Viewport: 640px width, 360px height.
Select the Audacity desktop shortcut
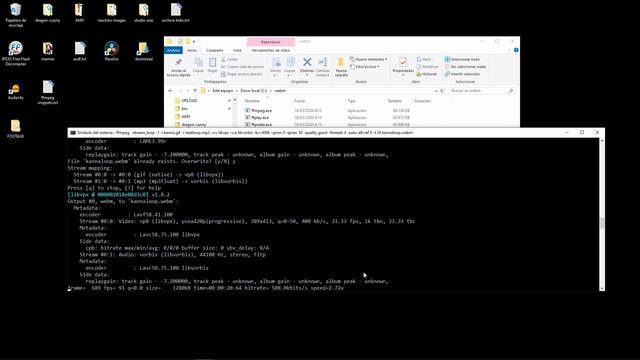(x=16, y=91)
